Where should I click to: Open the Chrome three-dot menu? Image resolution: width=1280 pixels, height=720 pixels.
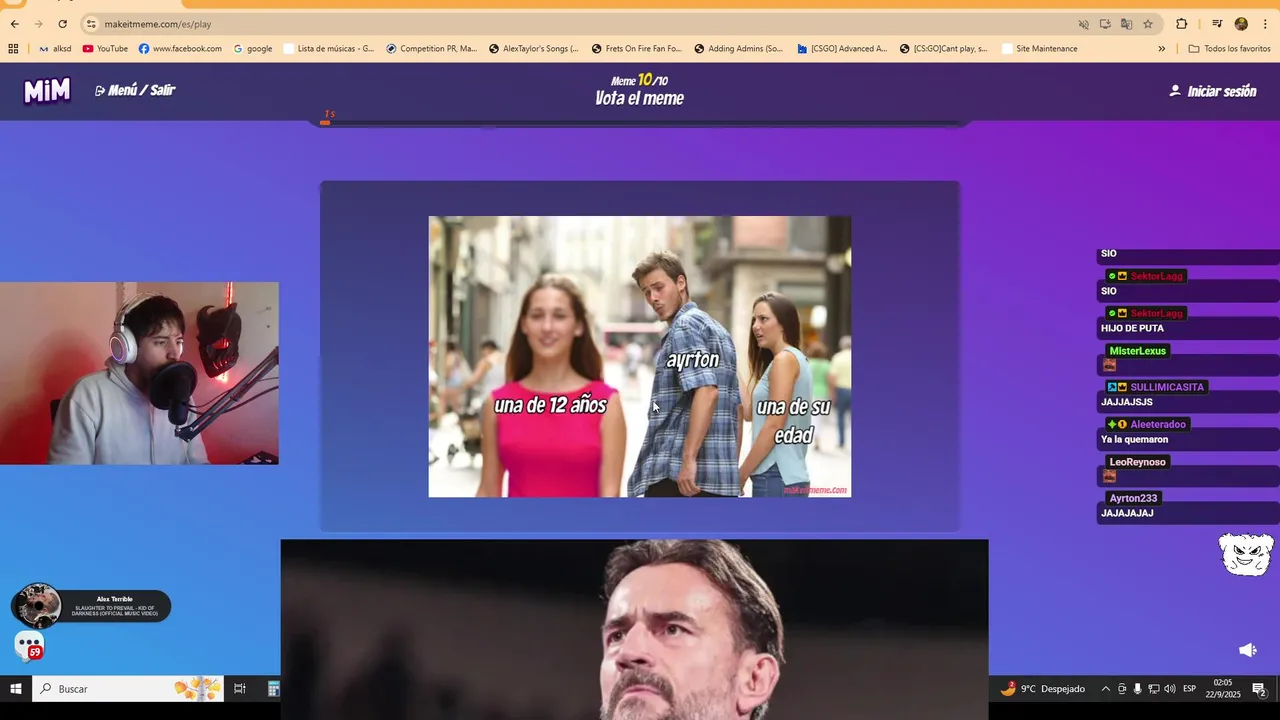1265,24
